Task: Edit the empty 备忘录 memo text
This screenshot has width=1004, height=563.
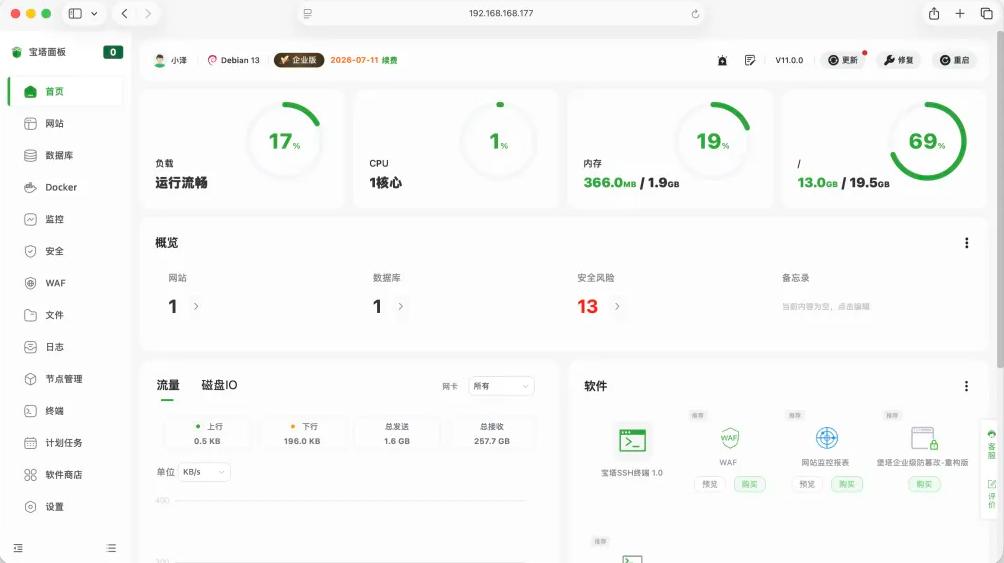Action: (x=825, y=307)
